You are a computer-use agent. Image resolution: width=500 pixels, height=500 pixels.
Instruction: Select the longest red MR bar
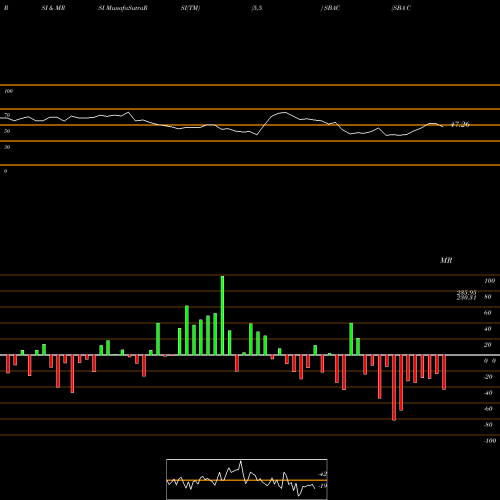click(394, 388)
